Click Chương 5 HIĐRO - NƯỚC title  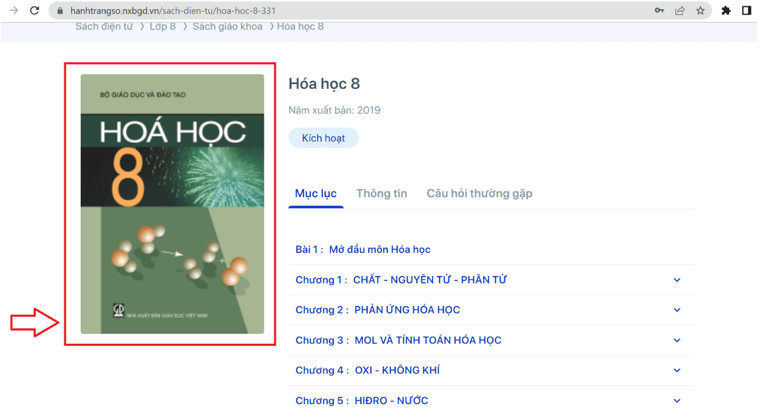[x=362, y=401]
